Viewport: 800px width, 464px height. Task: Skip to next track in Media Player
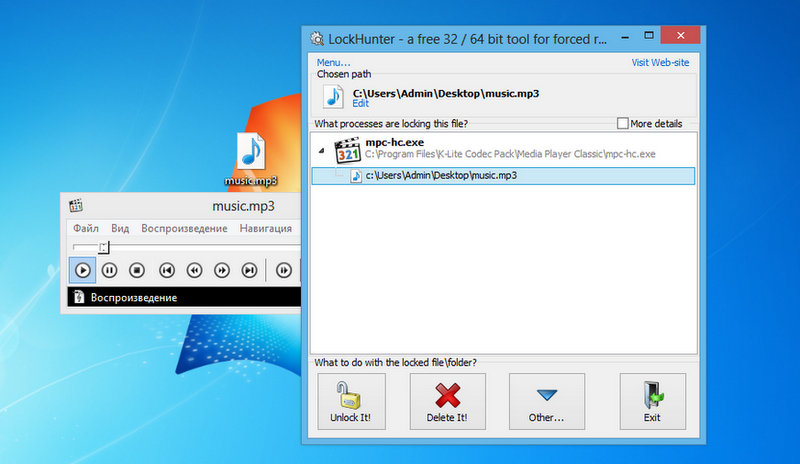coord(249,270)
